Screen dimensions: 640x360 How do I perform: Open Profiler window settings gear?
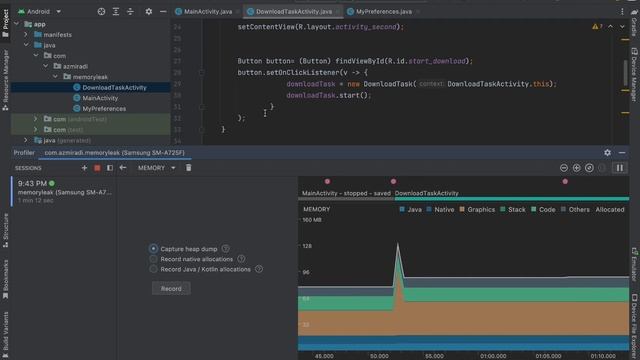point(607,152)
